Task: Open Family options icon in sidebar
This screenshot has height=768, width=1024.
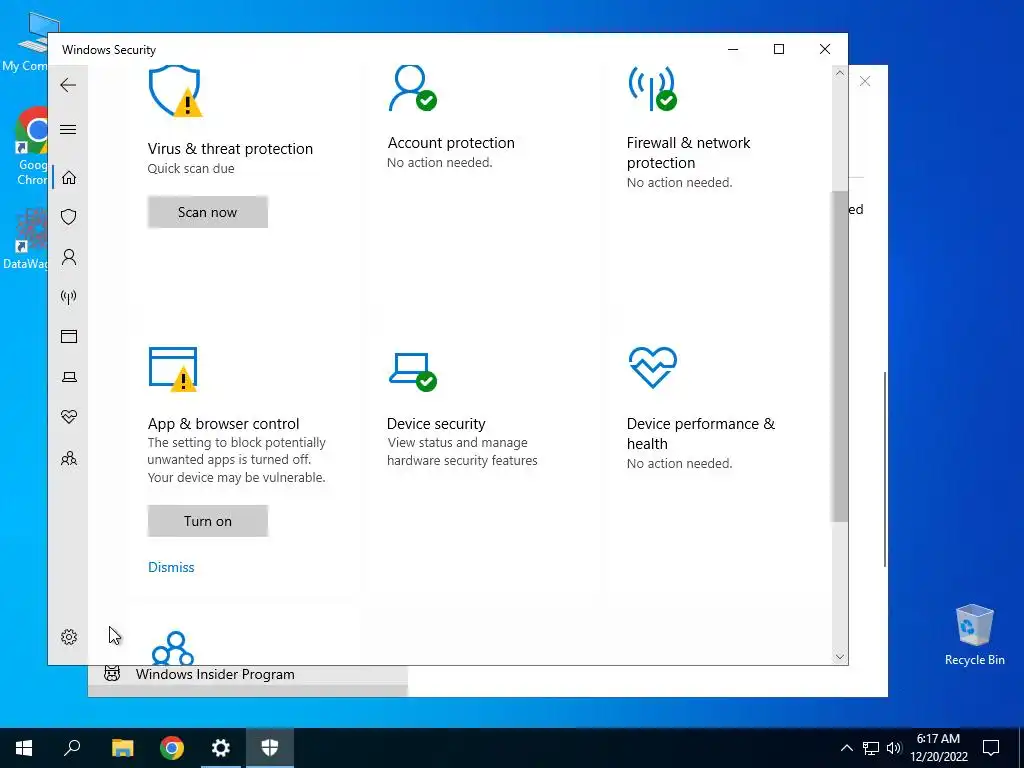Action: 69,458
